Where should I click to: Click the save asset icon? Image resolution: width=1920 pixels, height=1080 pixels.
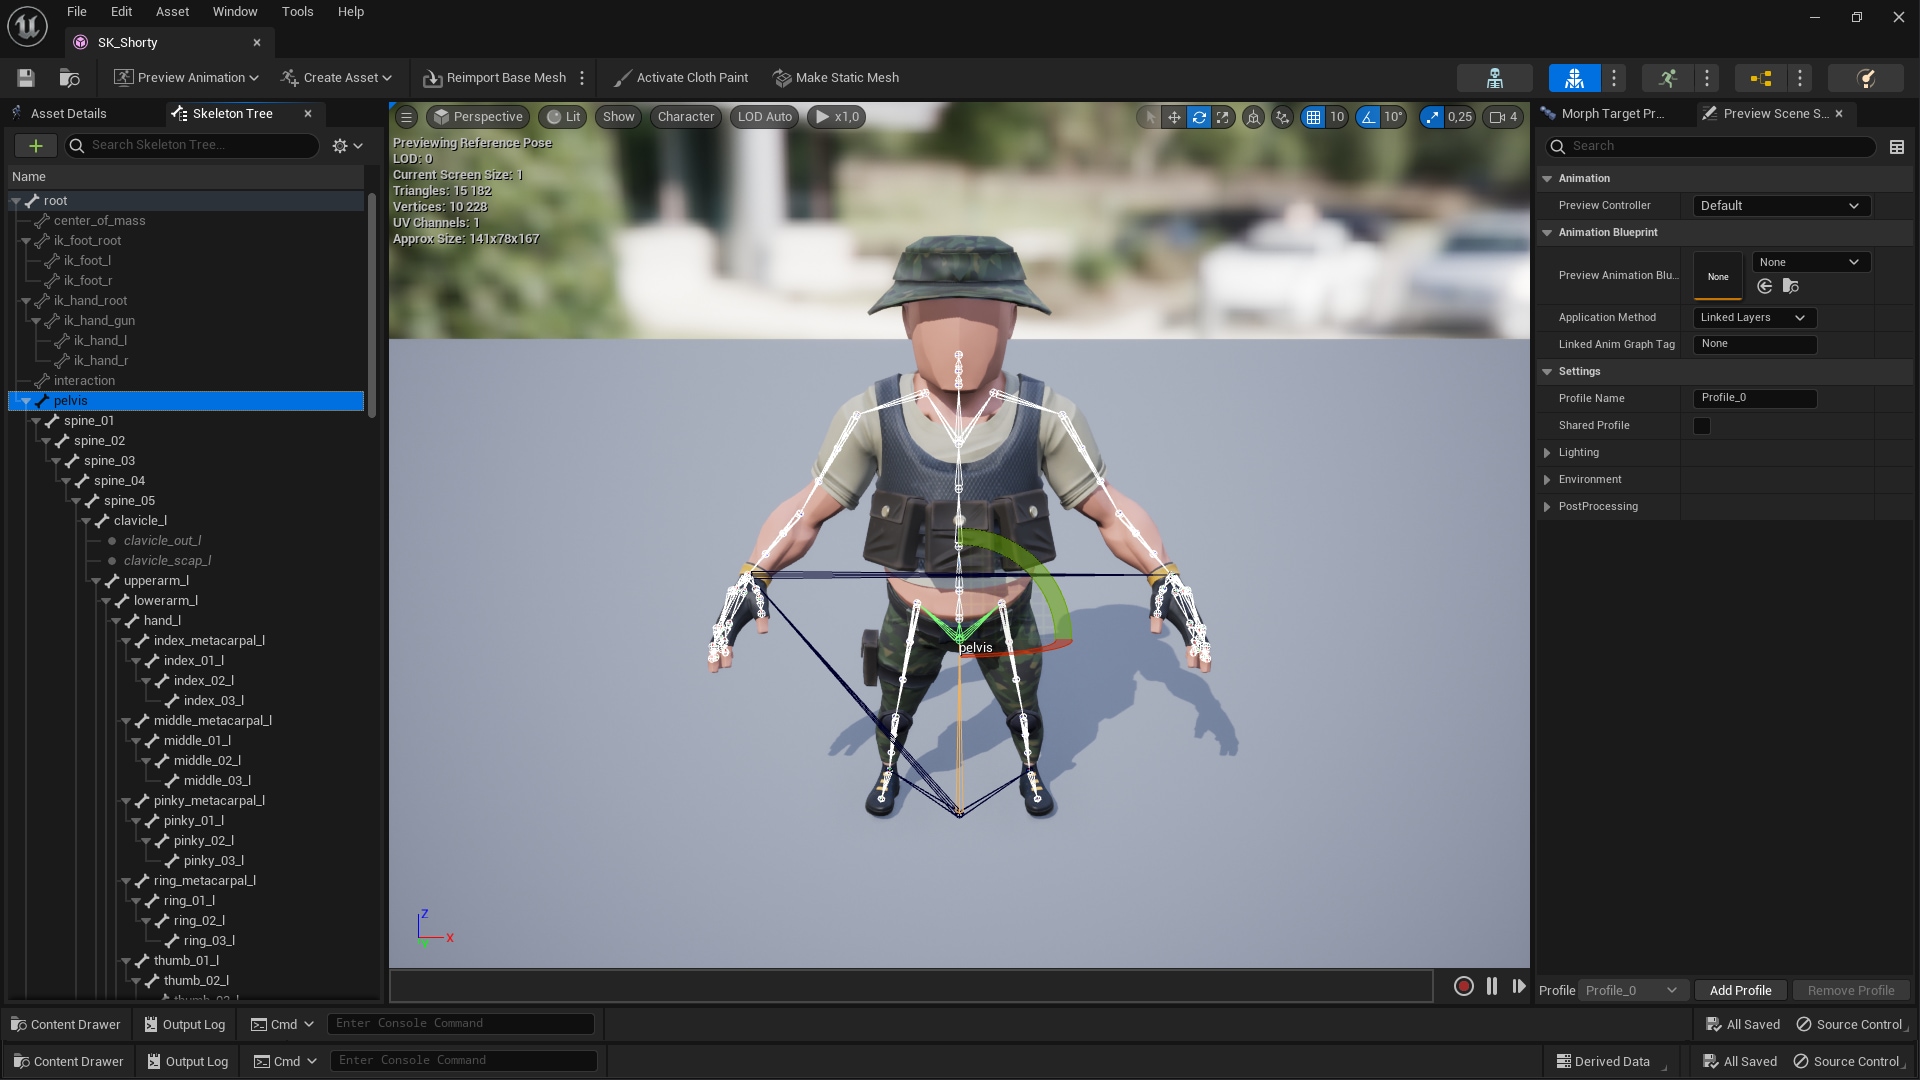pyautogui.click(x=26, y=78)
